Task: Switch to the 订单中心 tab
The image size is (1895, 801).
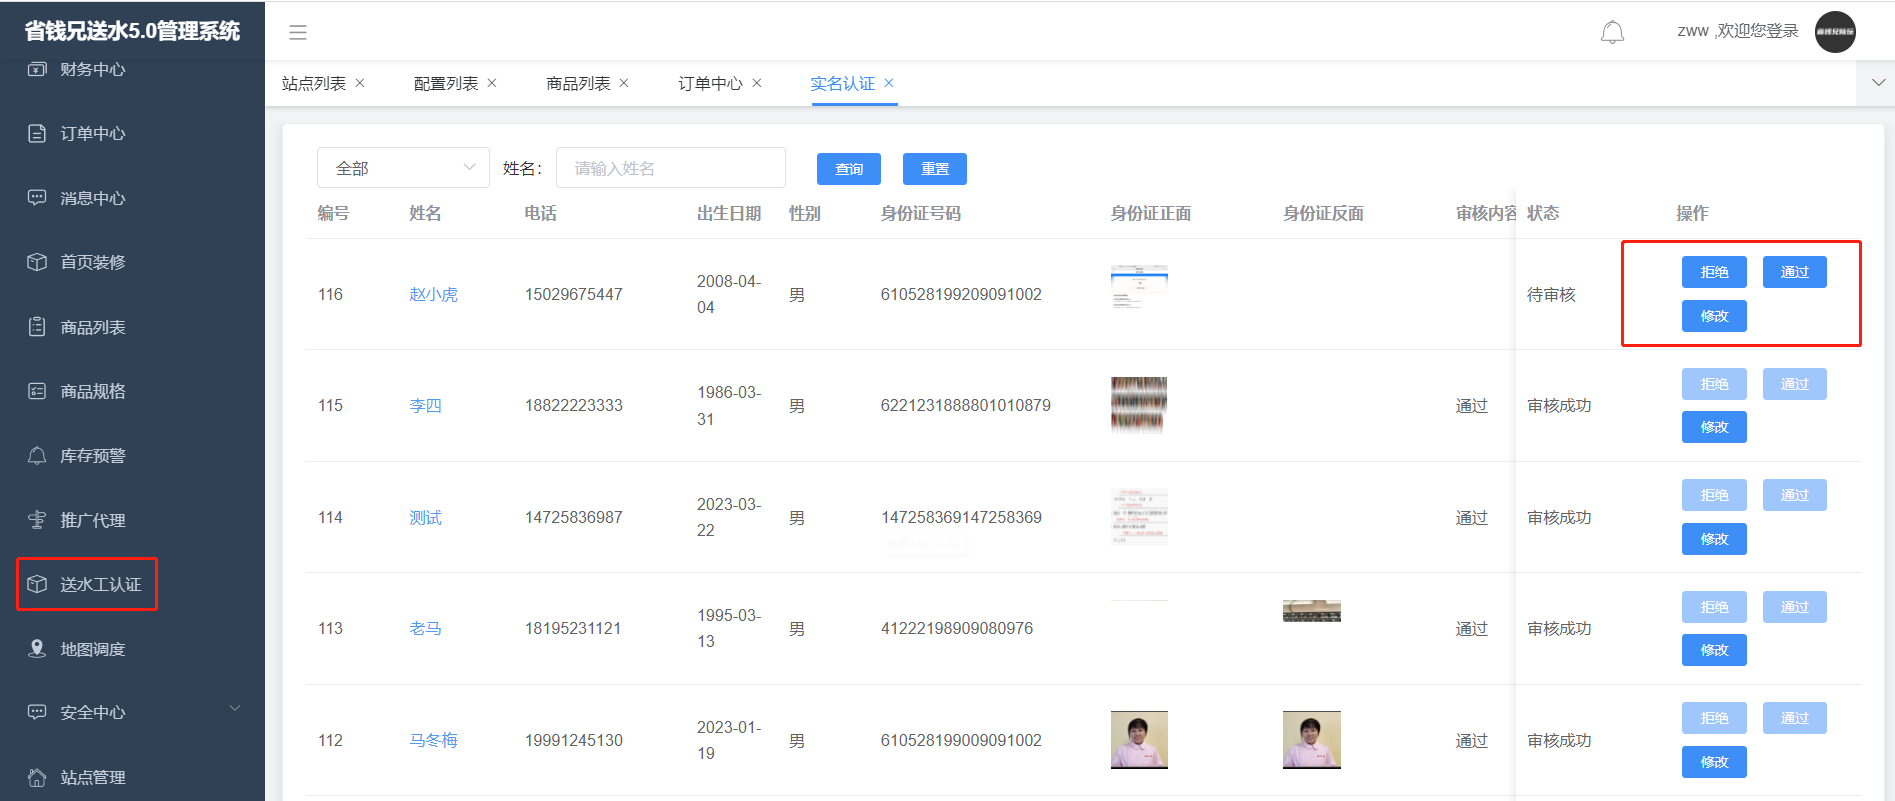Action: tap(710, 84)
